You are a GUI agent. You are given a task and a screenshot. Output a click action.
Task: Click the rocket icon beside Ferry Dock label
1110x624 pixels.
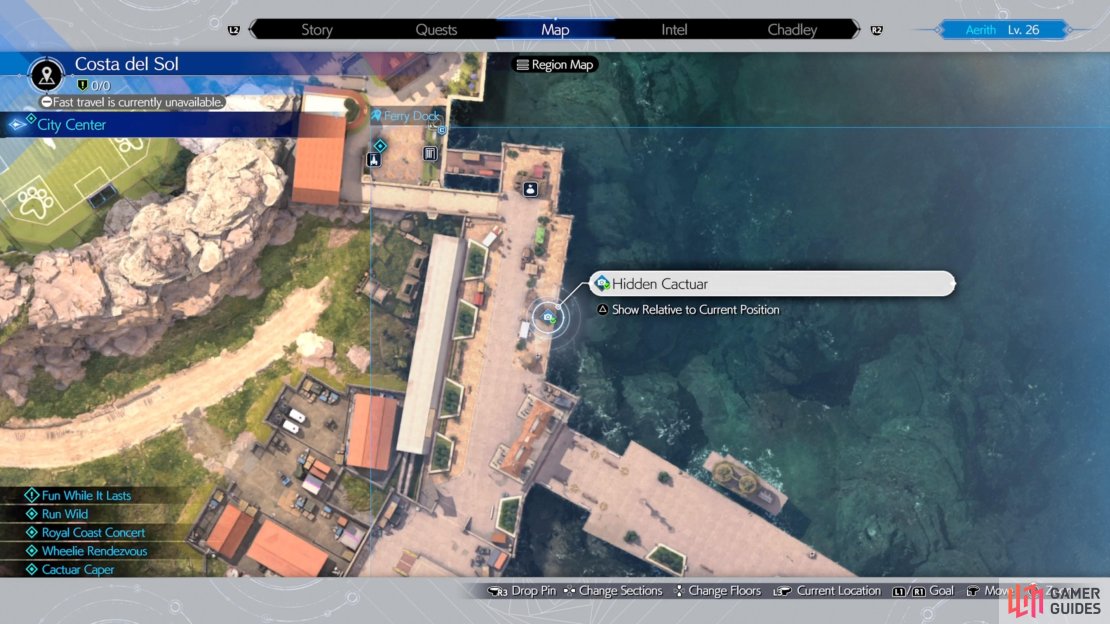click(x=376, y=115)
